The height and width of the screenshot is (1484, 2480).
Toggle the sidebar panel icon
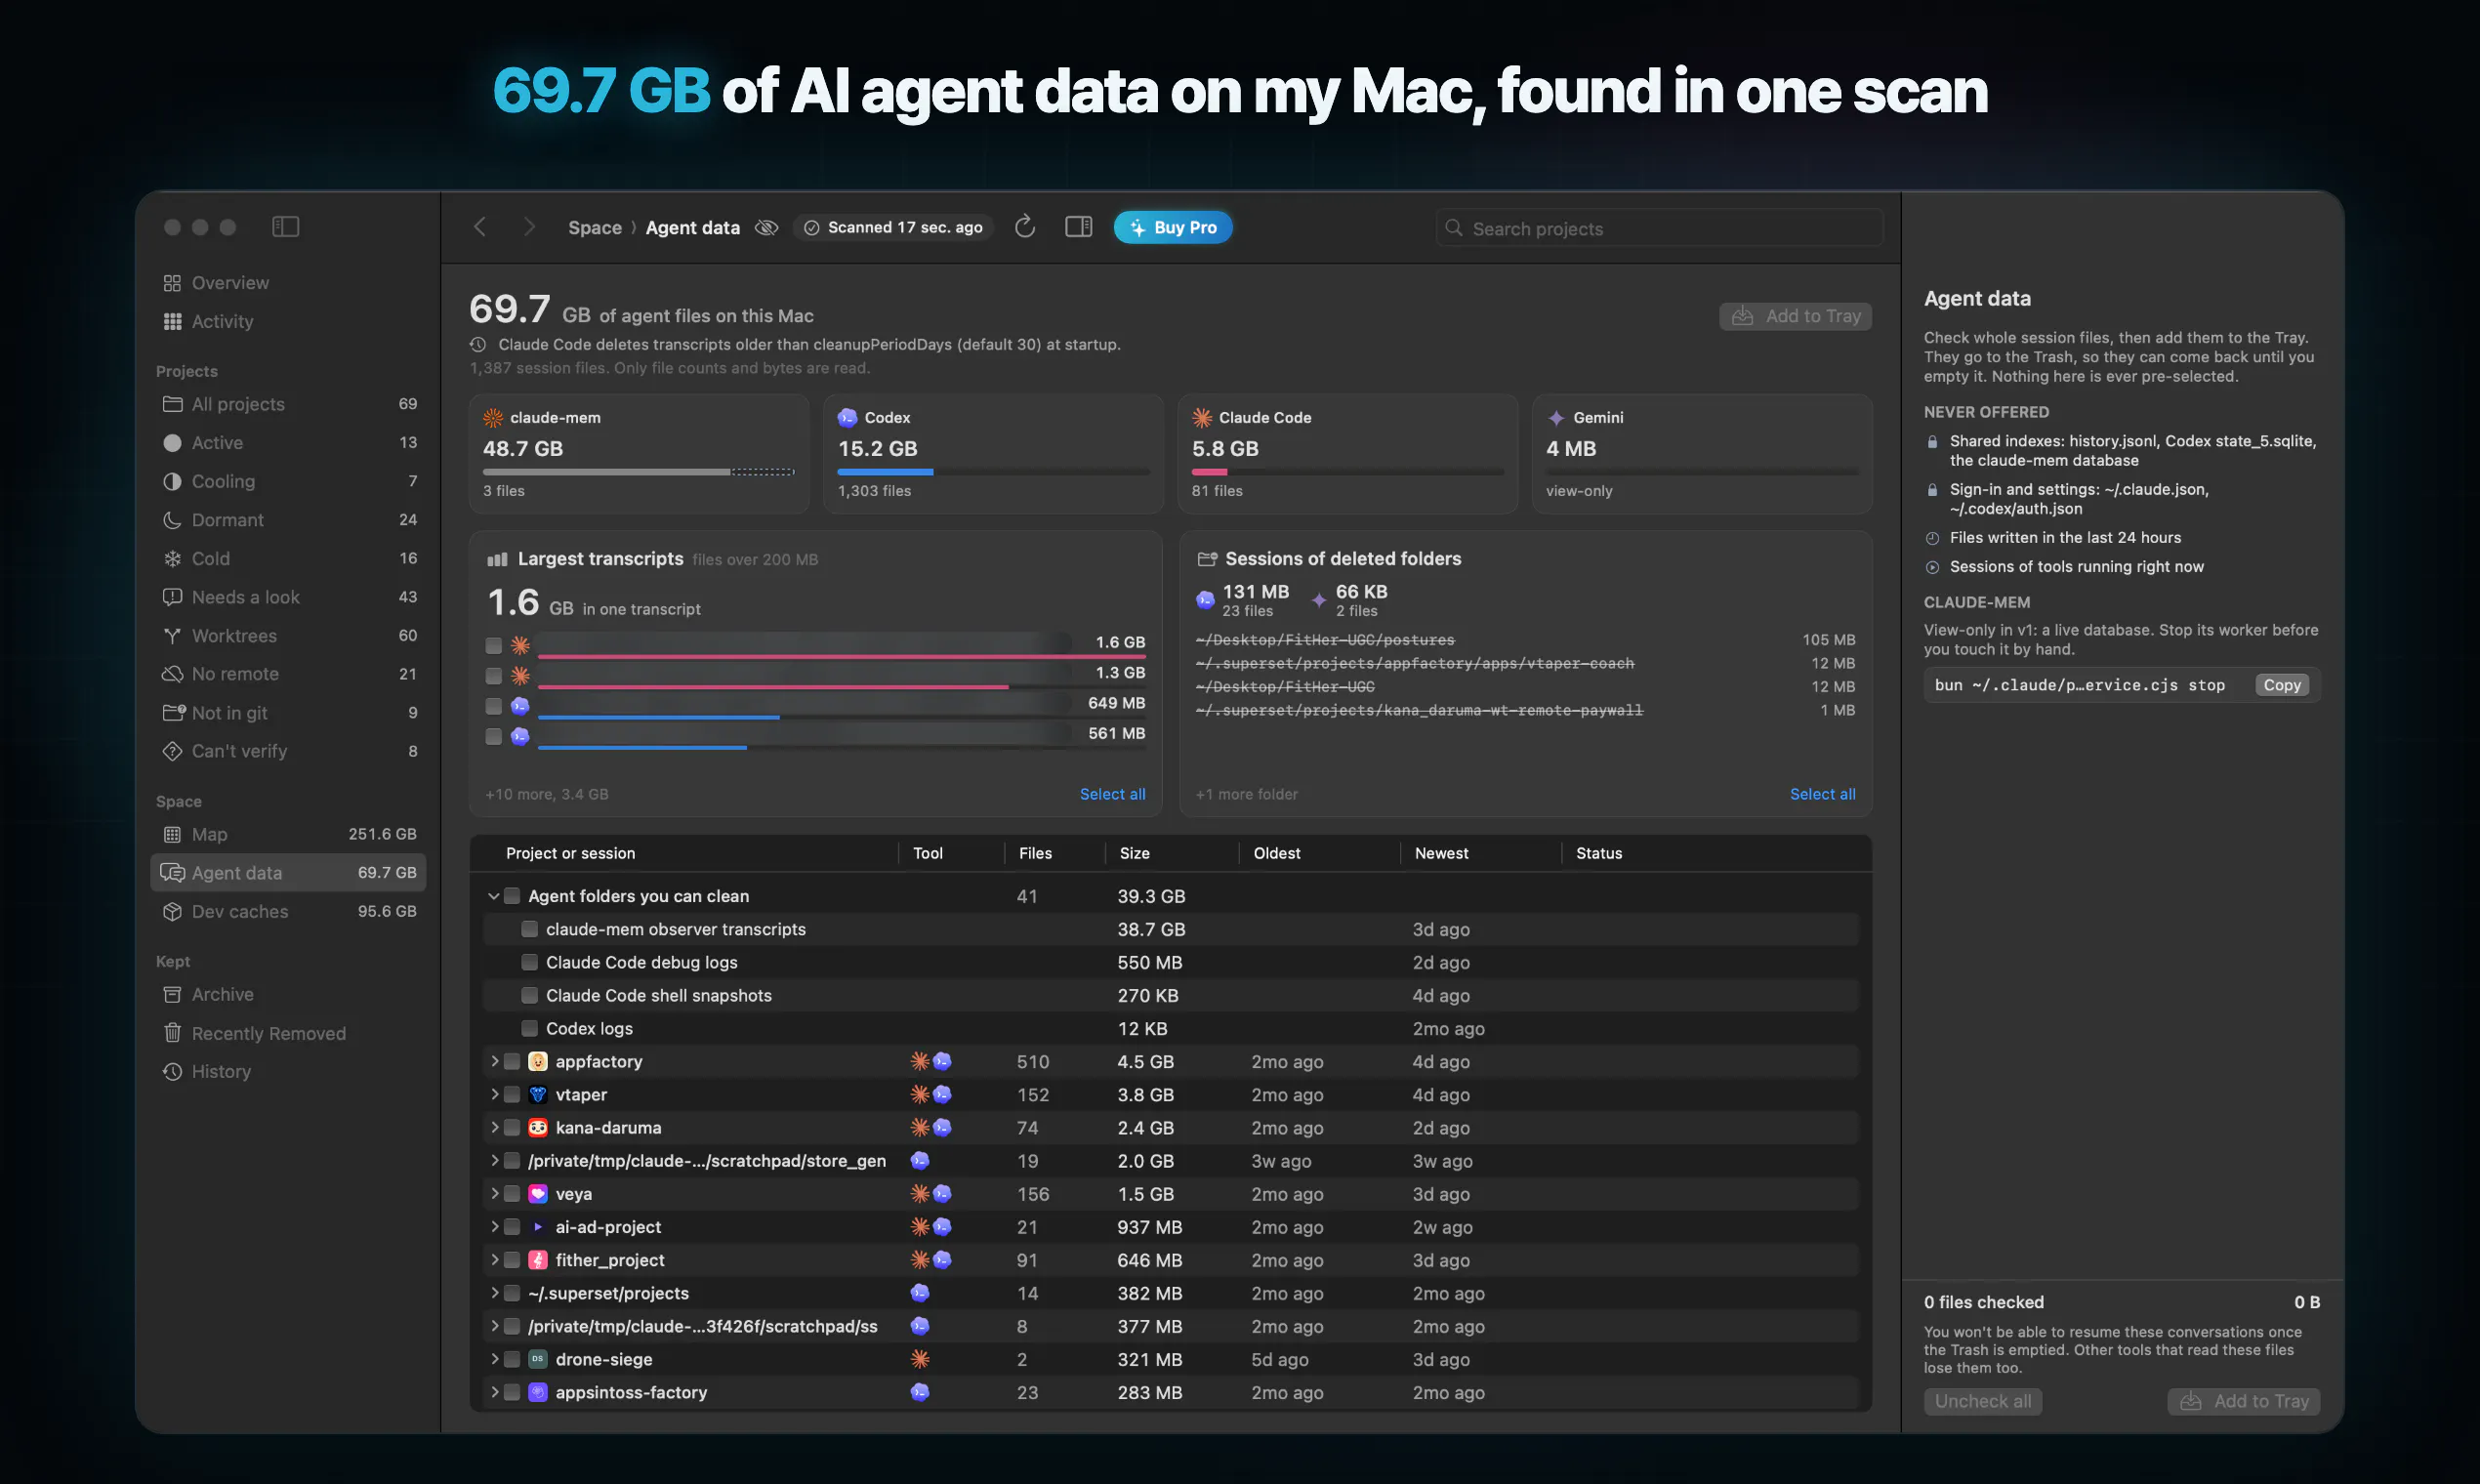pyautogui.click(x=285, y=227)
